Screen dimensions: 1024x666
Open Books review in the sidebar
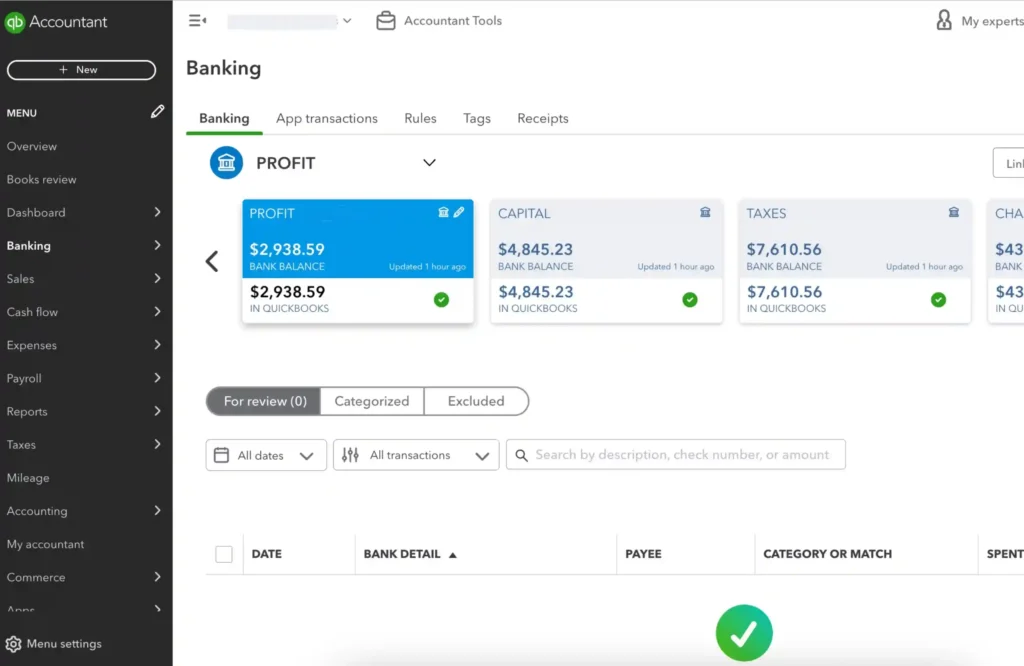click(x=41, y=180)
